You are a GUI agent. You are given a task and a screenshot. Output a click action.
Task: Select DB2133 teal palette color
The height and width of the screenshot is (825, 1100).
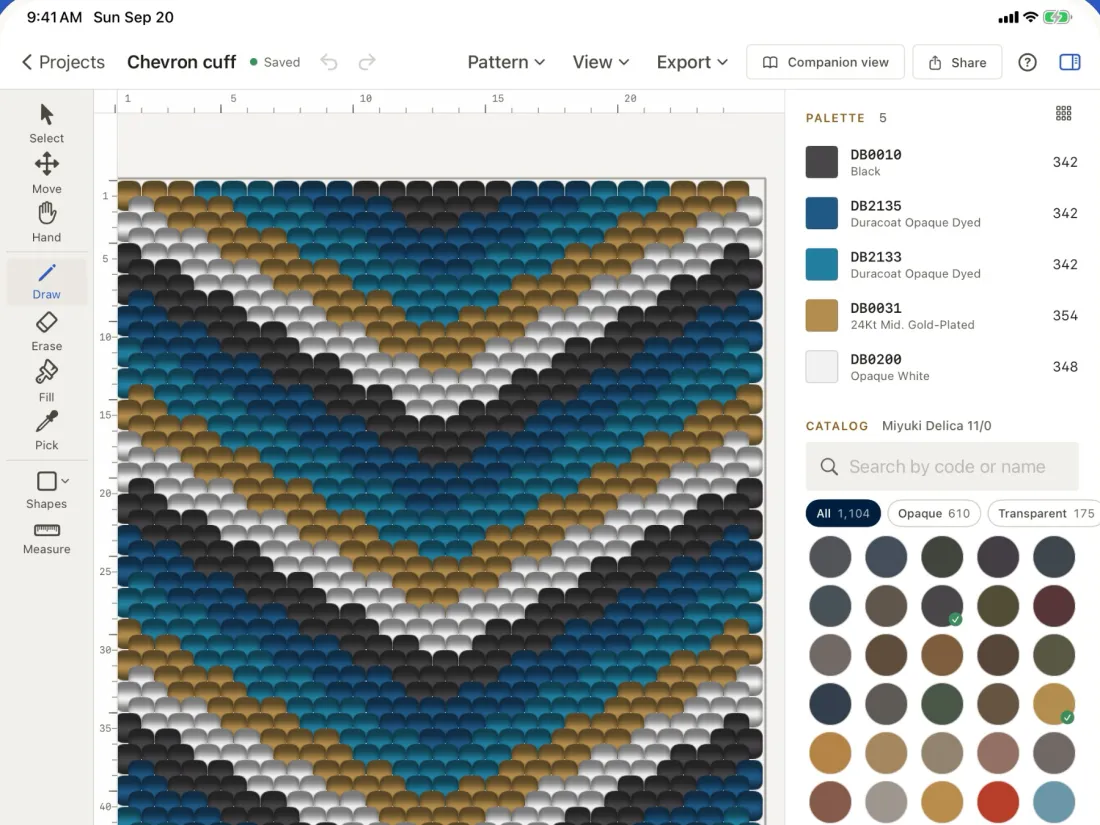(941, 264)
